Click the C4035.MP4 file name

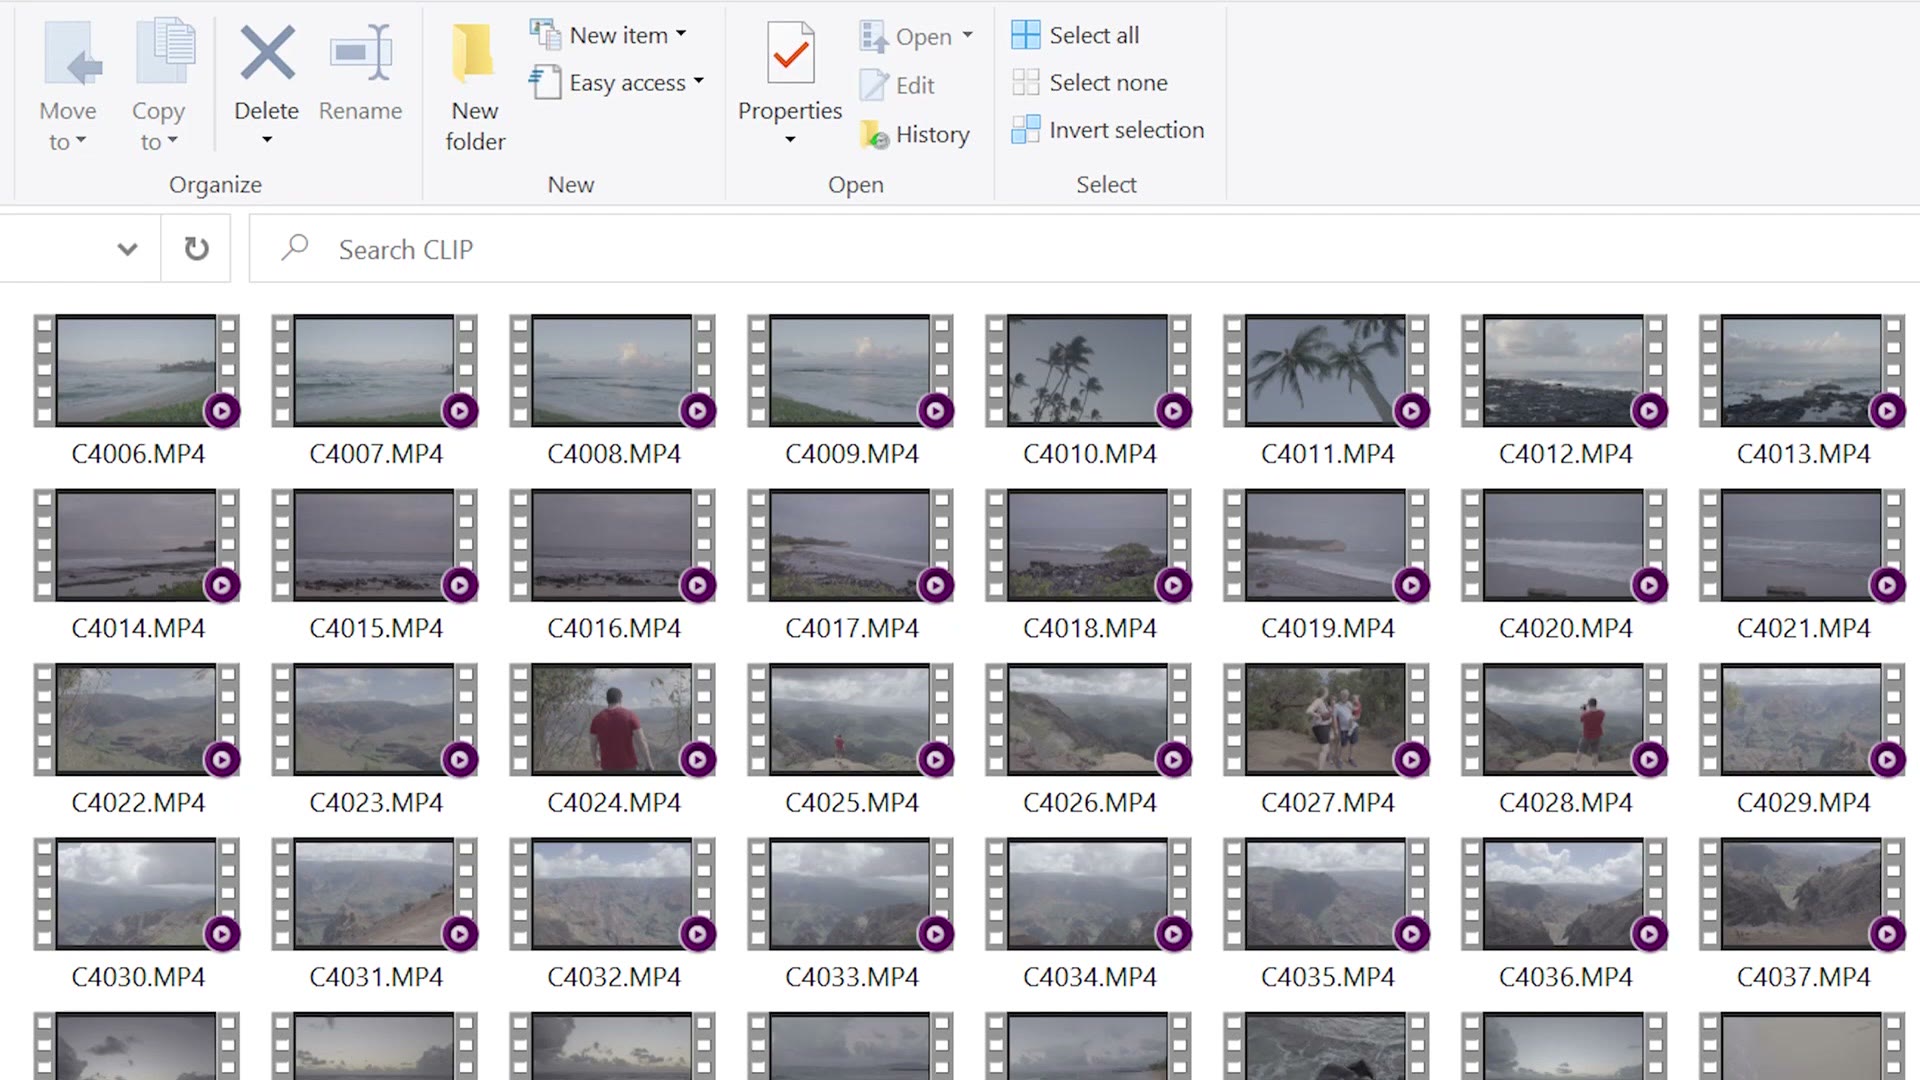[x=1328, y=977]
